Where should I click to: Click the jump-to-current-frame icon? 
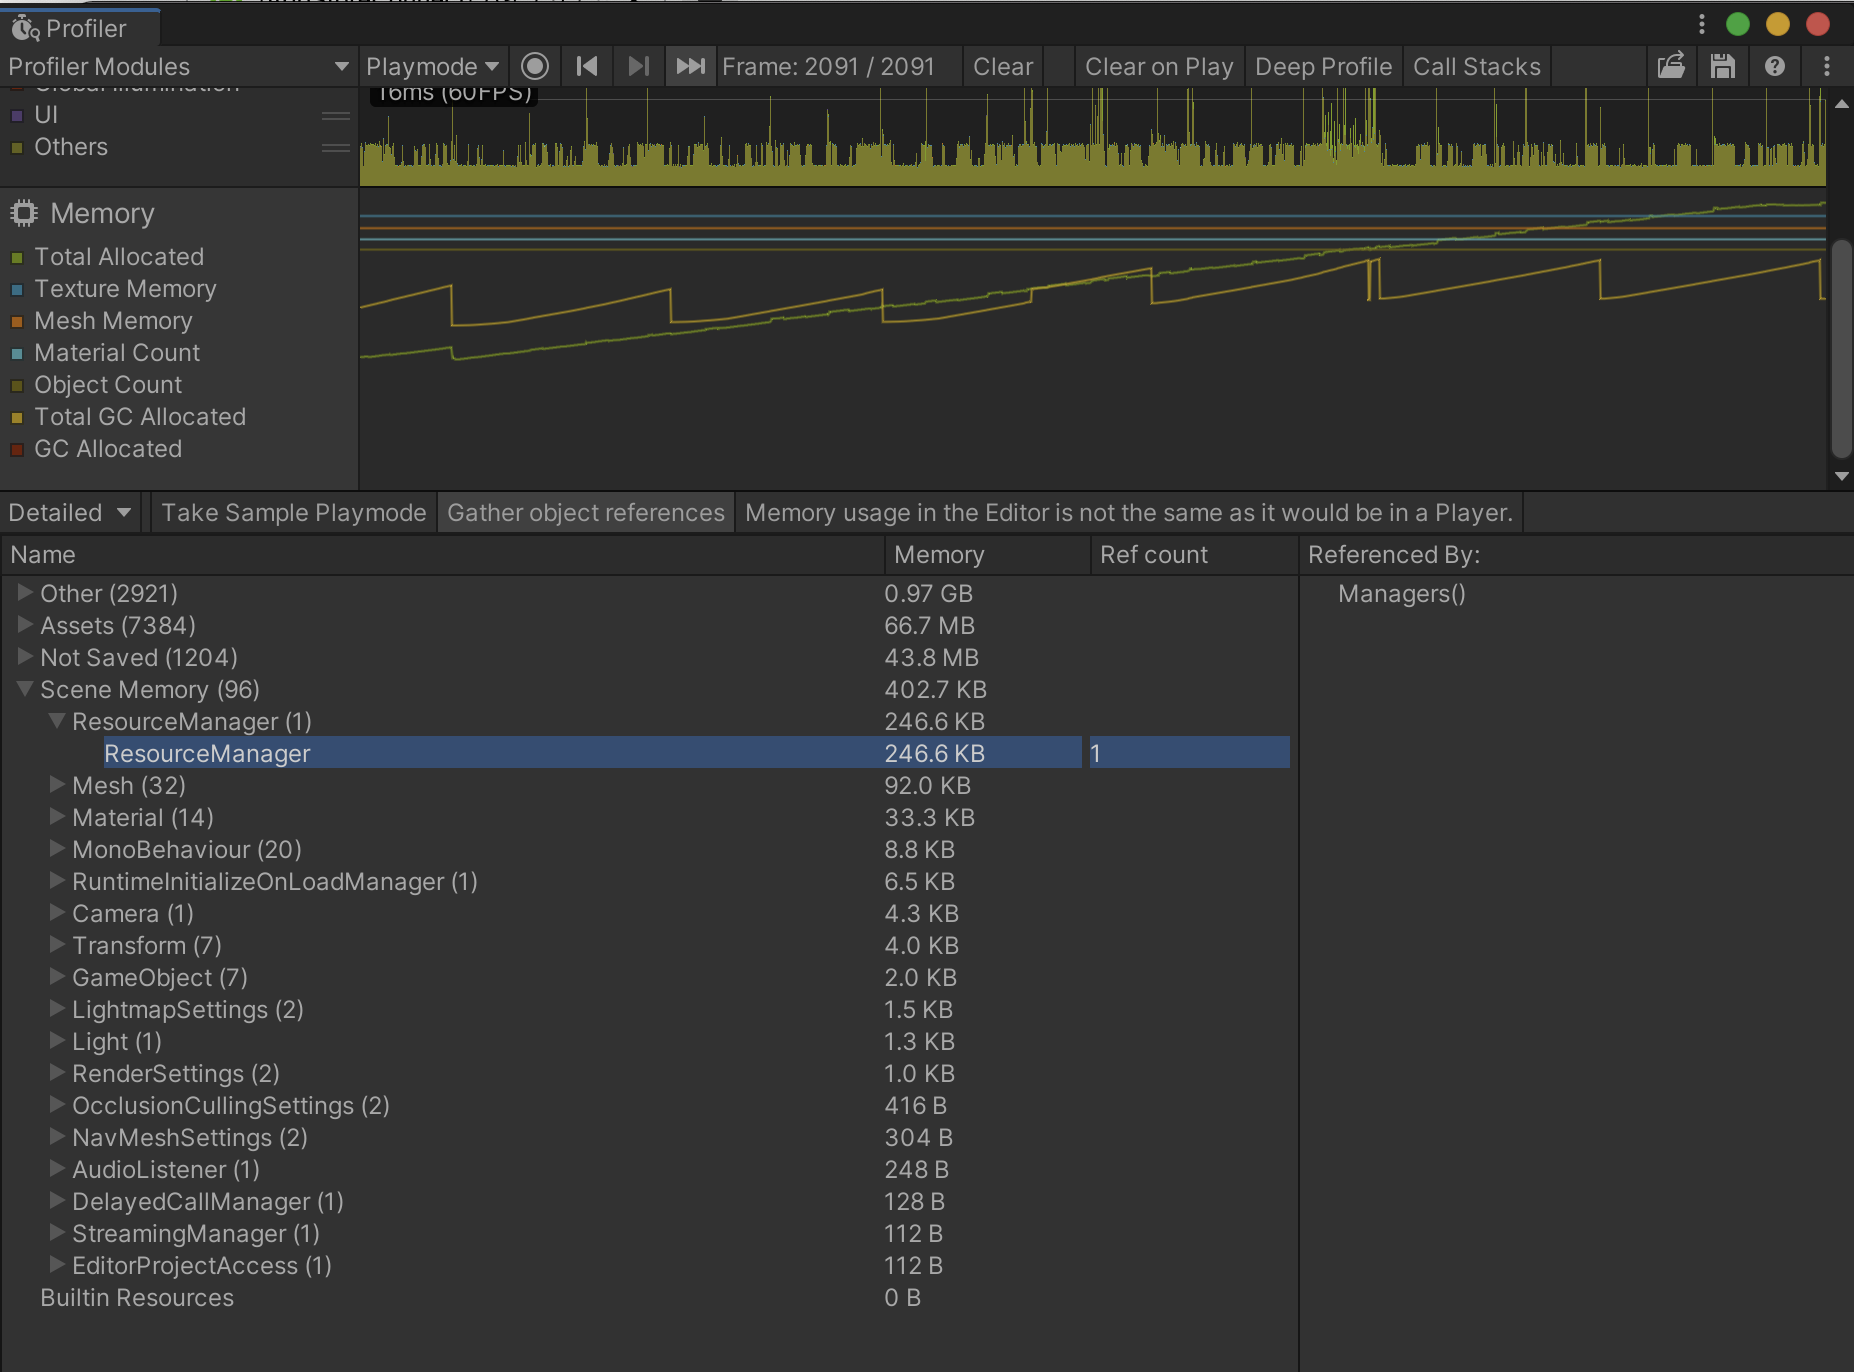[690, 66]
